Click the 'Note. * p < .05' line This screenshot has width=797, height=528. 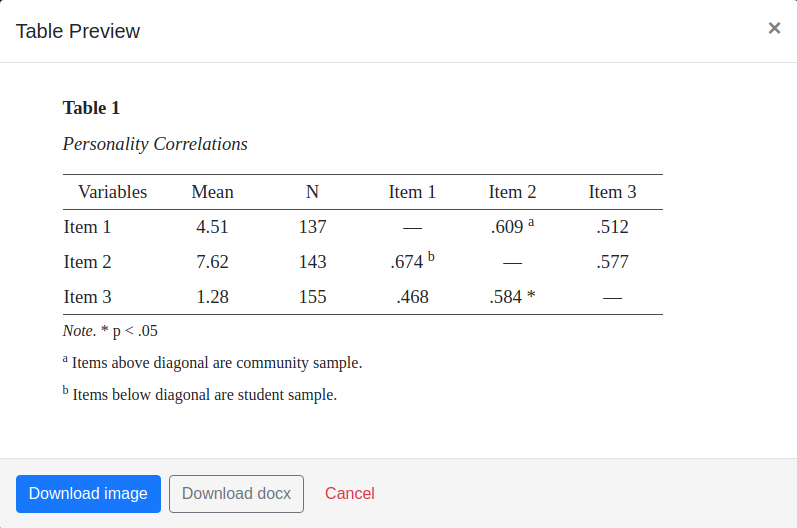[110, 331]
